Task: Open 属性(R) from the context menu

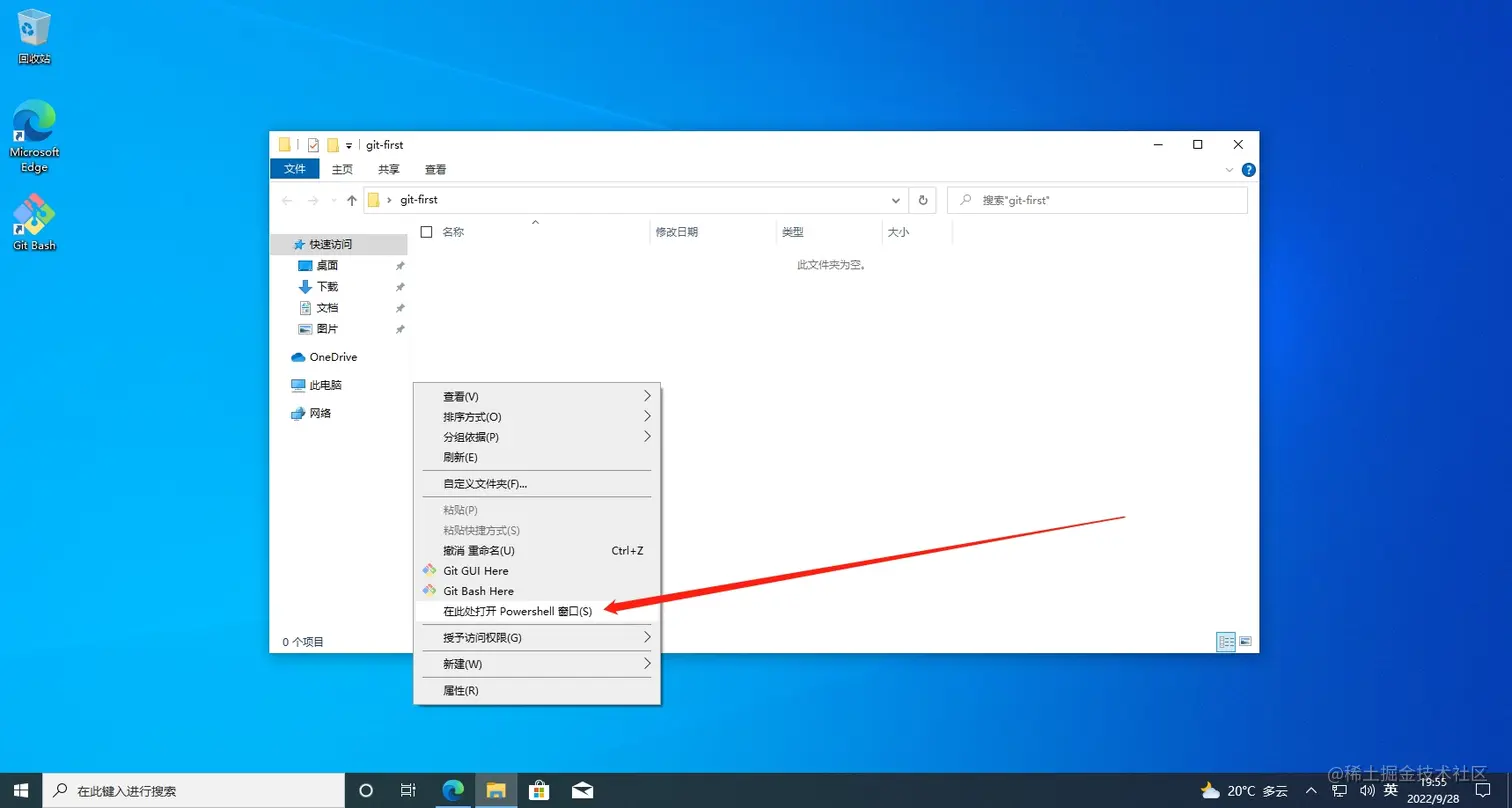Action: (x=537, y=690)
